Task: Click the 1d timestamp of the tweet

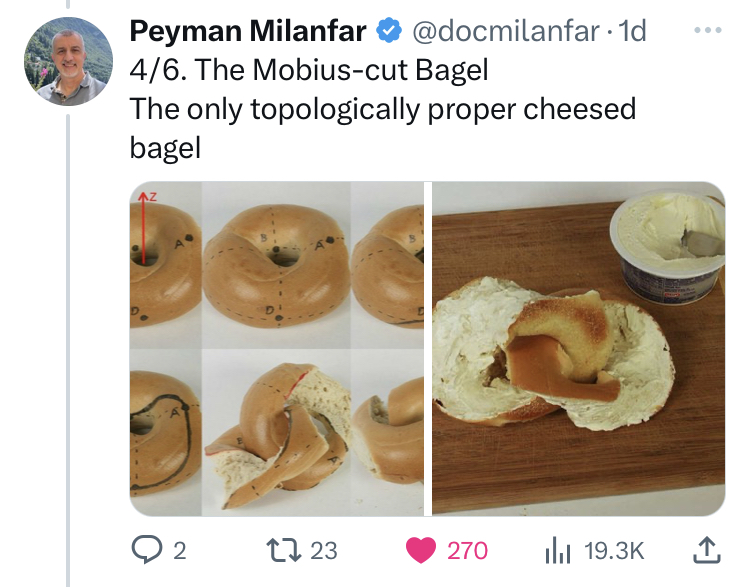Action: (x=633, y=32)
